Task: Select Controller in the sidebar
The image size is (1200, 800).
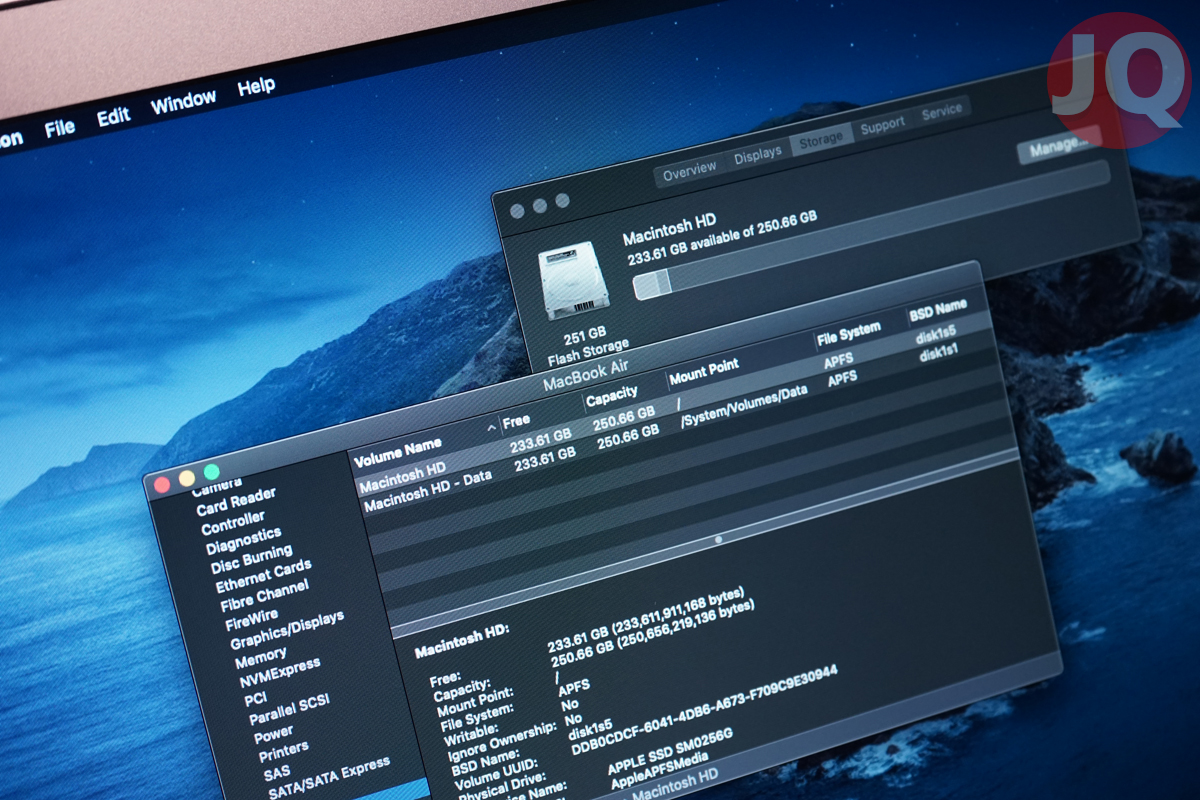Action: pyautogui.click(x=233, y=523)
